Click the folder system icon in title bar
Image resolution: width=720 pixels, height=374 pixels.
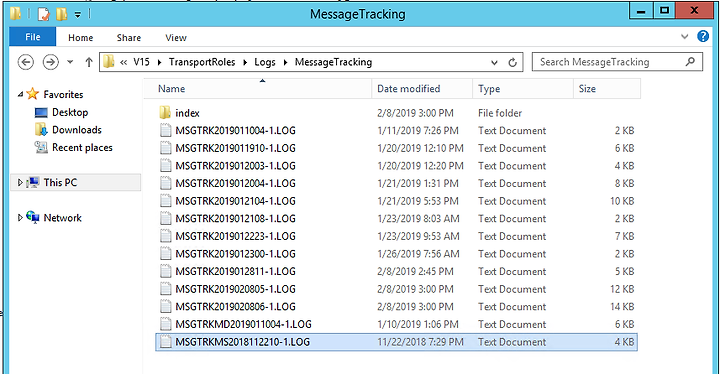pyautogui.click(x=16, y=14)
